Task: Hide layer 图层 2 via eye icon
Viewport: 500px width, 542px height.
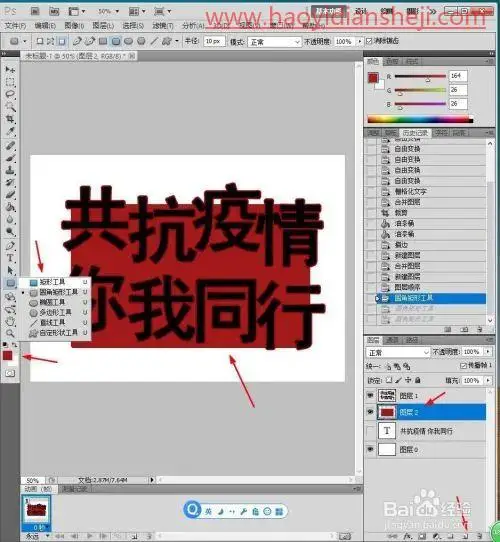Action: (x=370, y=412)
